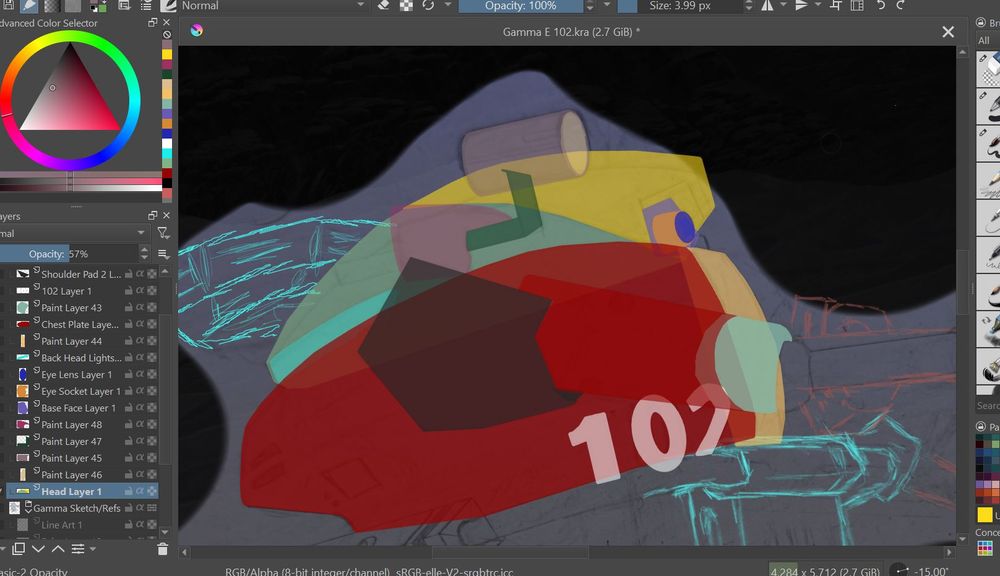This screenshot has height=576, width=1000.
Task: Delete the selected layer with trash icon
Action: point(163,549)
